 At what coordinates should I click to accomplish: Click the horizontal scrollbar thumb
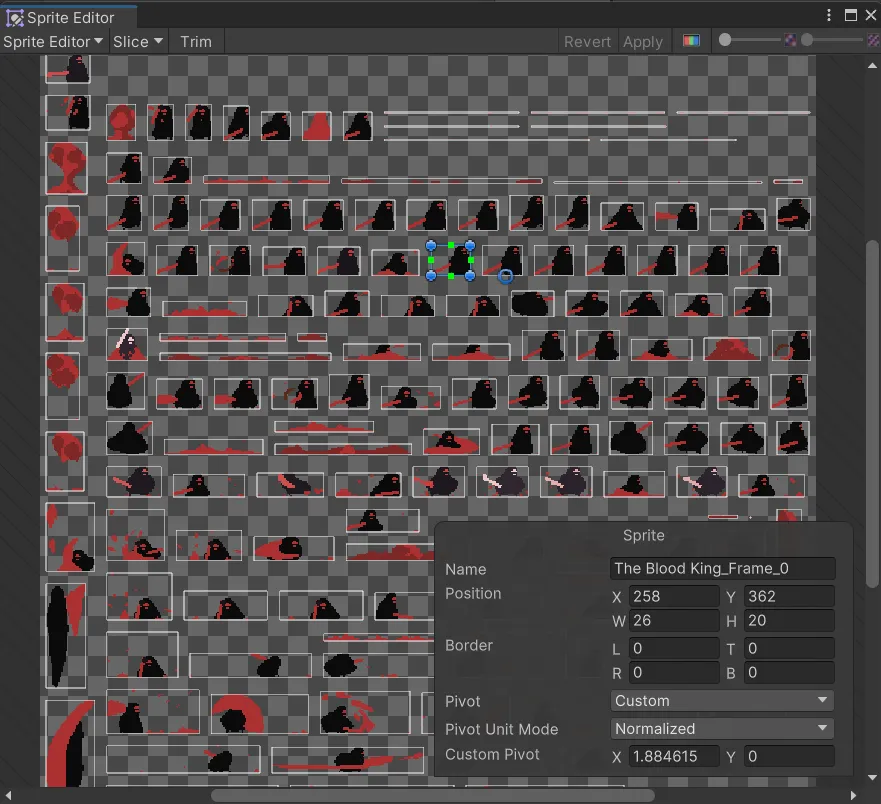click(433, 796)
